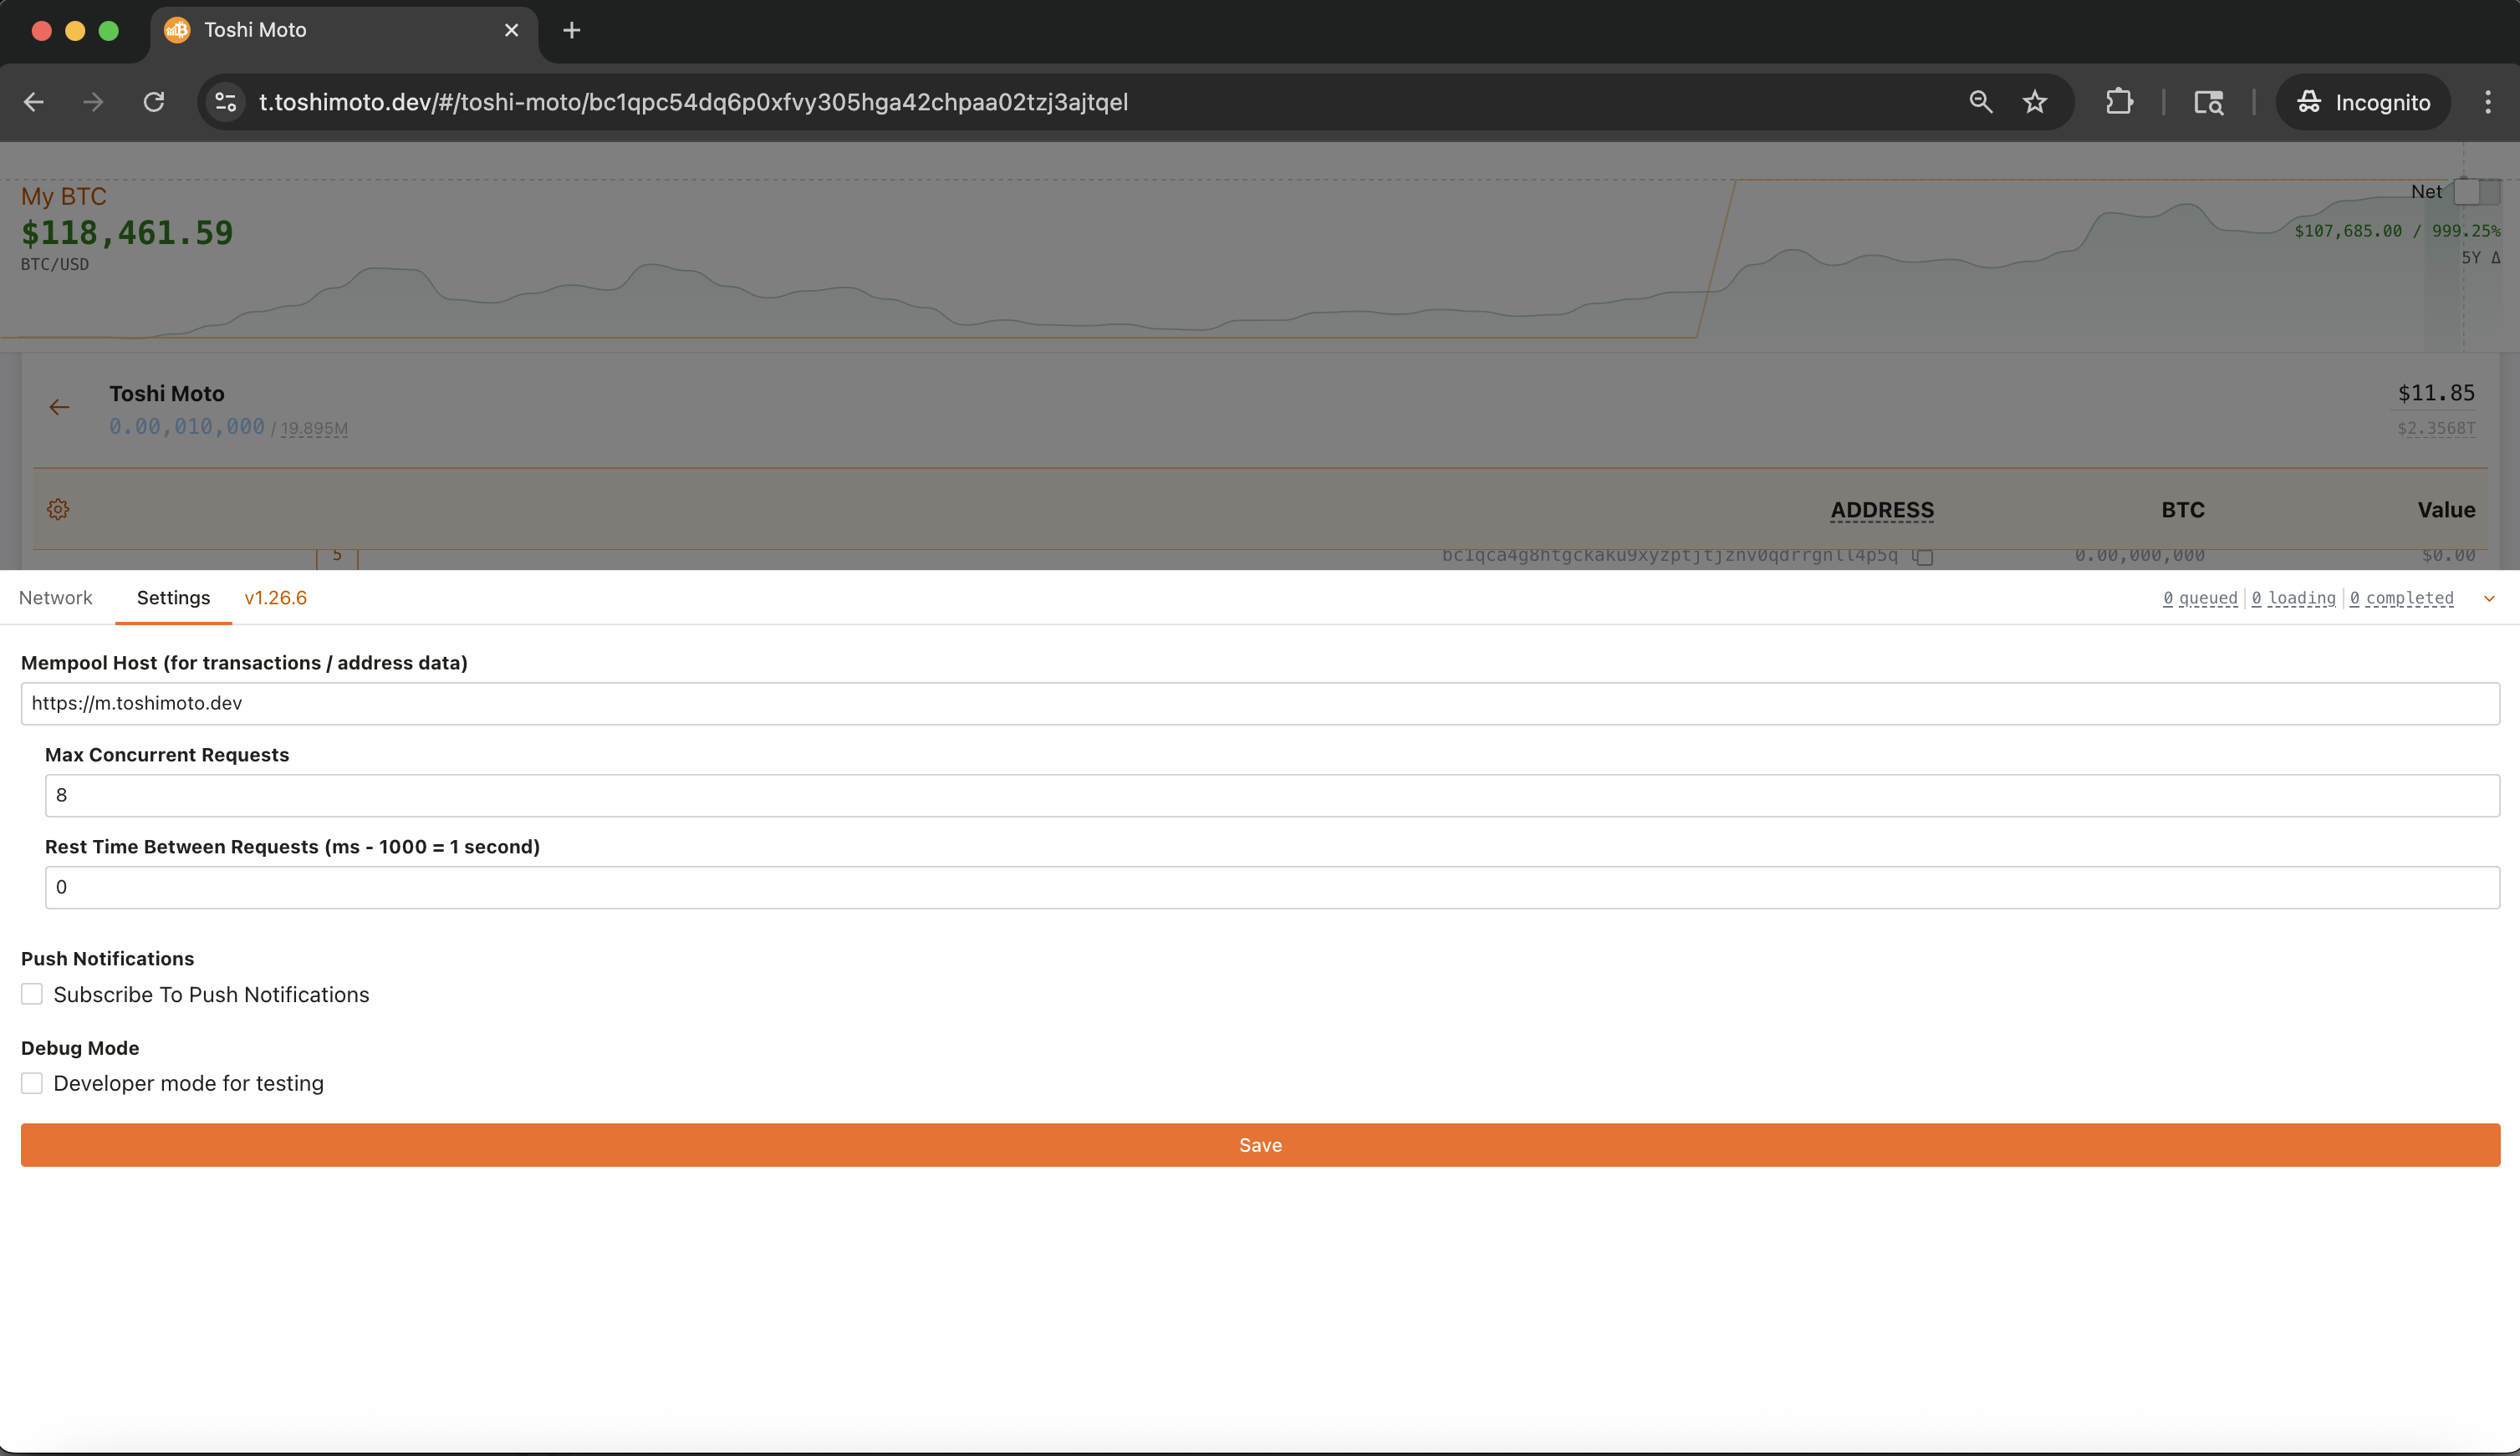This screenshot has height=1456, width=2520.
Task: Open the 0 queued requests link
Action: click(x=2199, y=598)
